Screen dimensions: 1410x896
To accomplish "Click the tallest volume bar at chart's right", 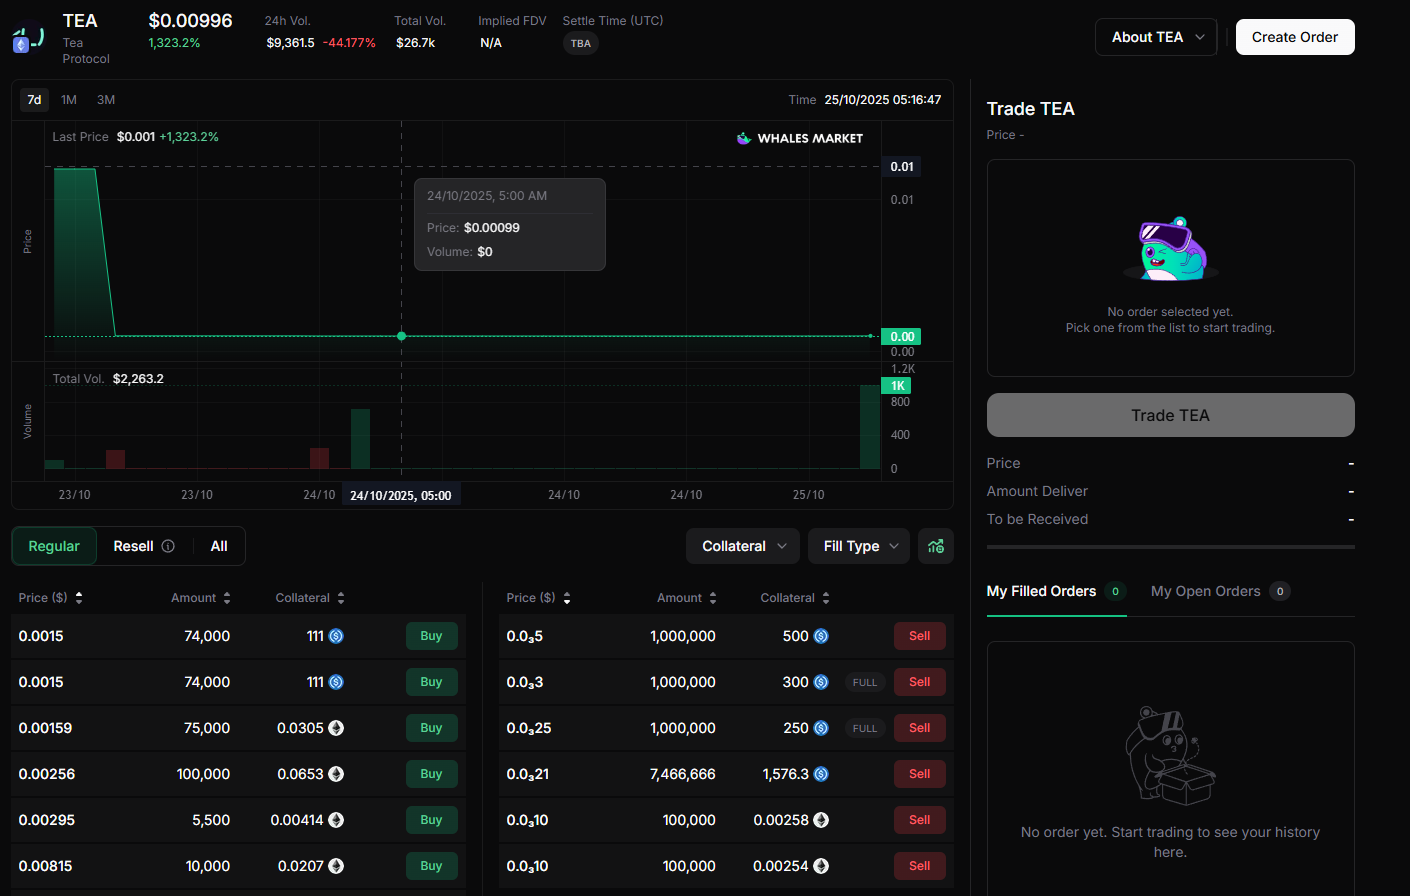I will pyautogui.click(x=870, y=427).
